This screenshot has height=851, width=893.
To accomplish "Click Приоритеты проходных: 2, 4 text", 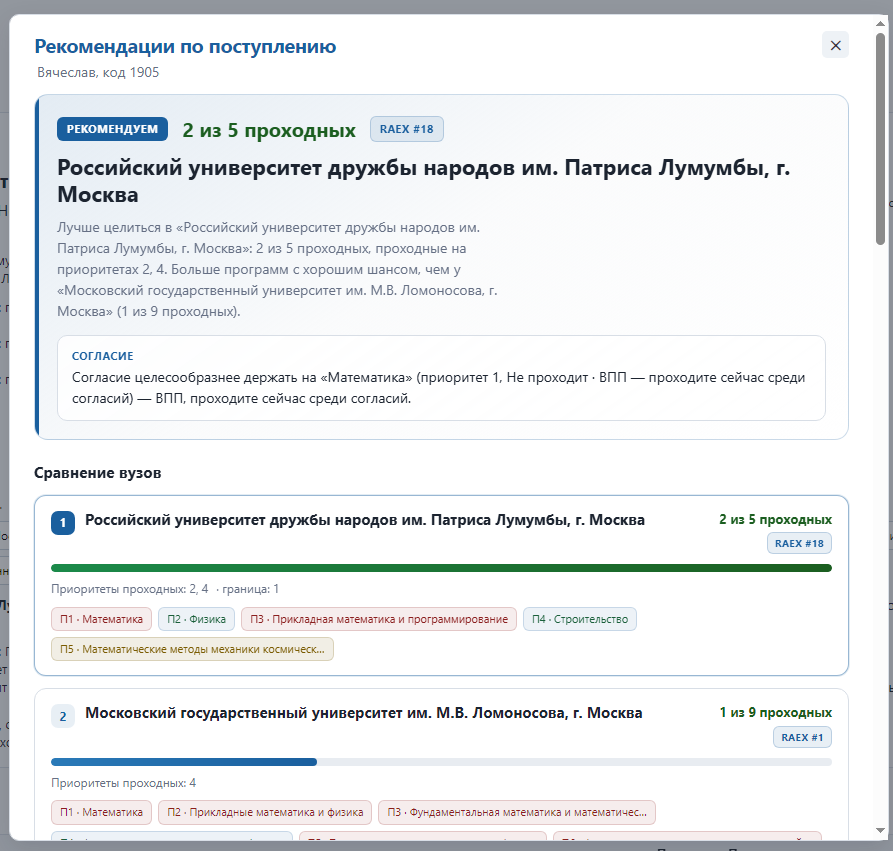I will (x=130, y=589).
